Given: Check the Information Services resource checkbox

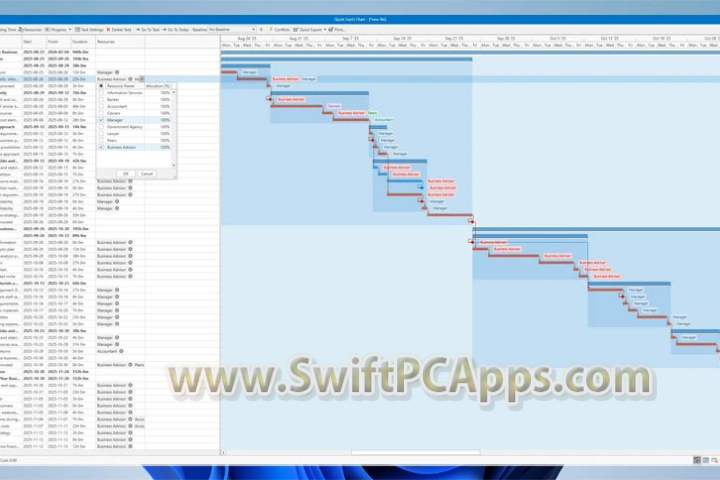Looking at the screenshot, I should [x=101, y=93].
